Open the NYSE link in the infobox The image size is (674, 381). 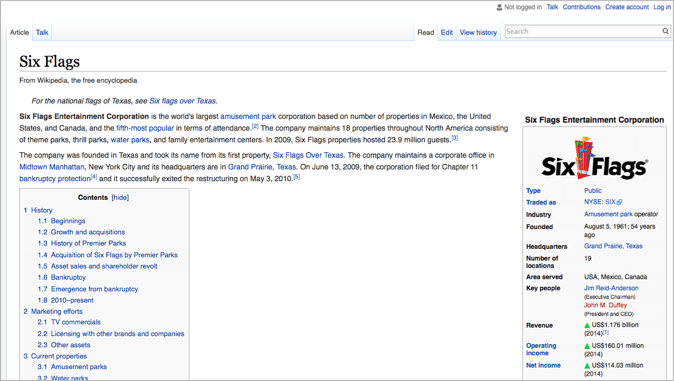pos(594,202)
